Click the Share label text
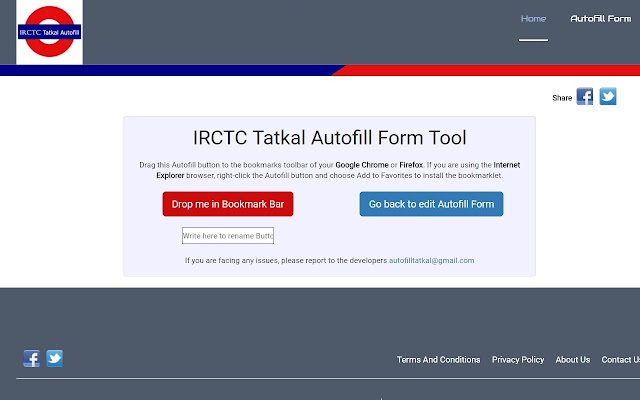640x400 pixels. (562, 98)
